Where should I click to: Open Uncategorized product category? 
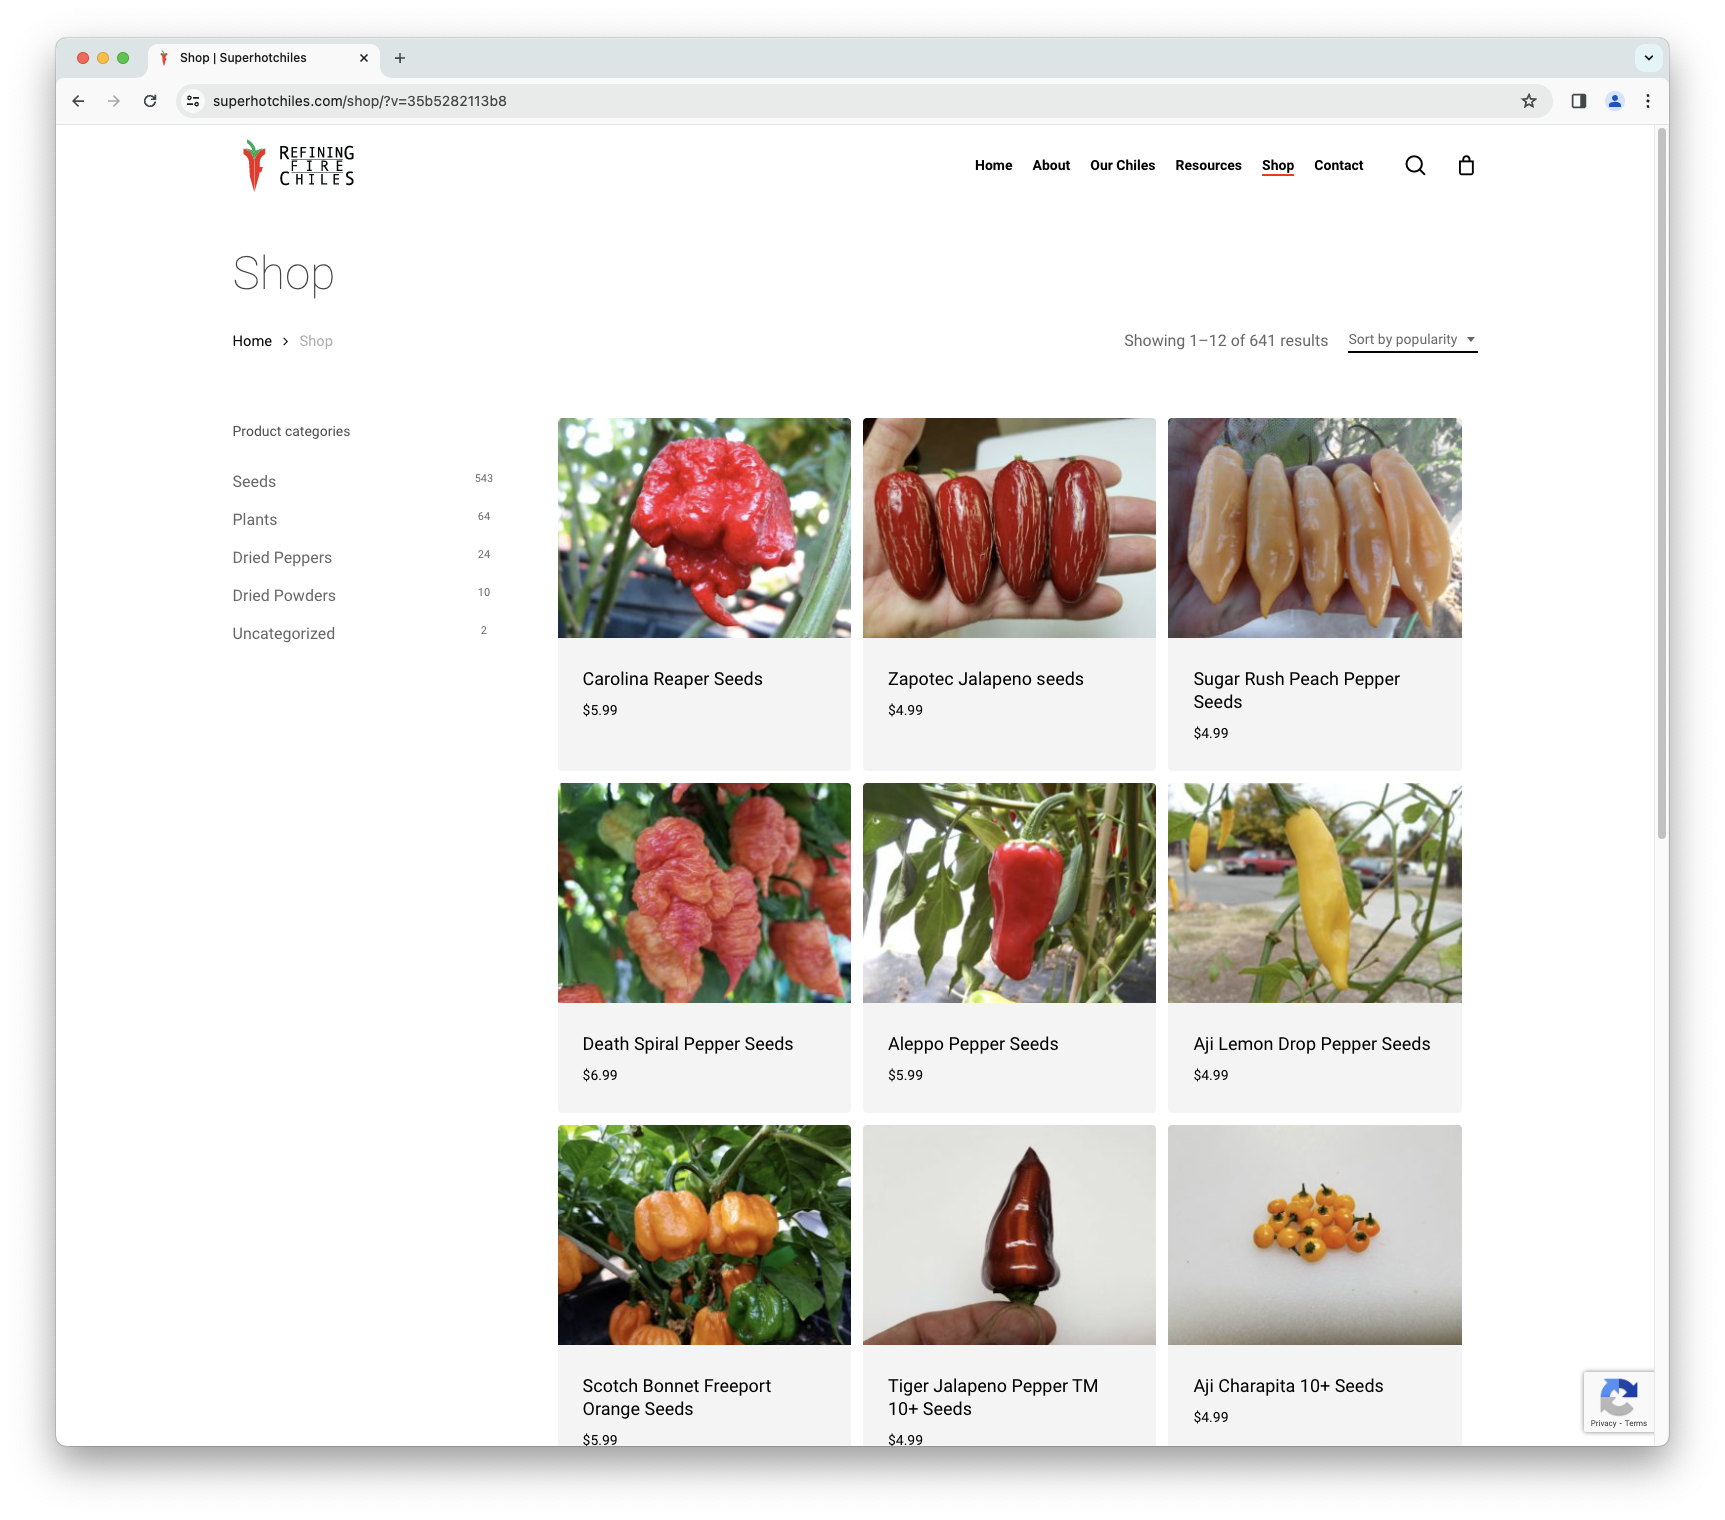coord(284,634)
